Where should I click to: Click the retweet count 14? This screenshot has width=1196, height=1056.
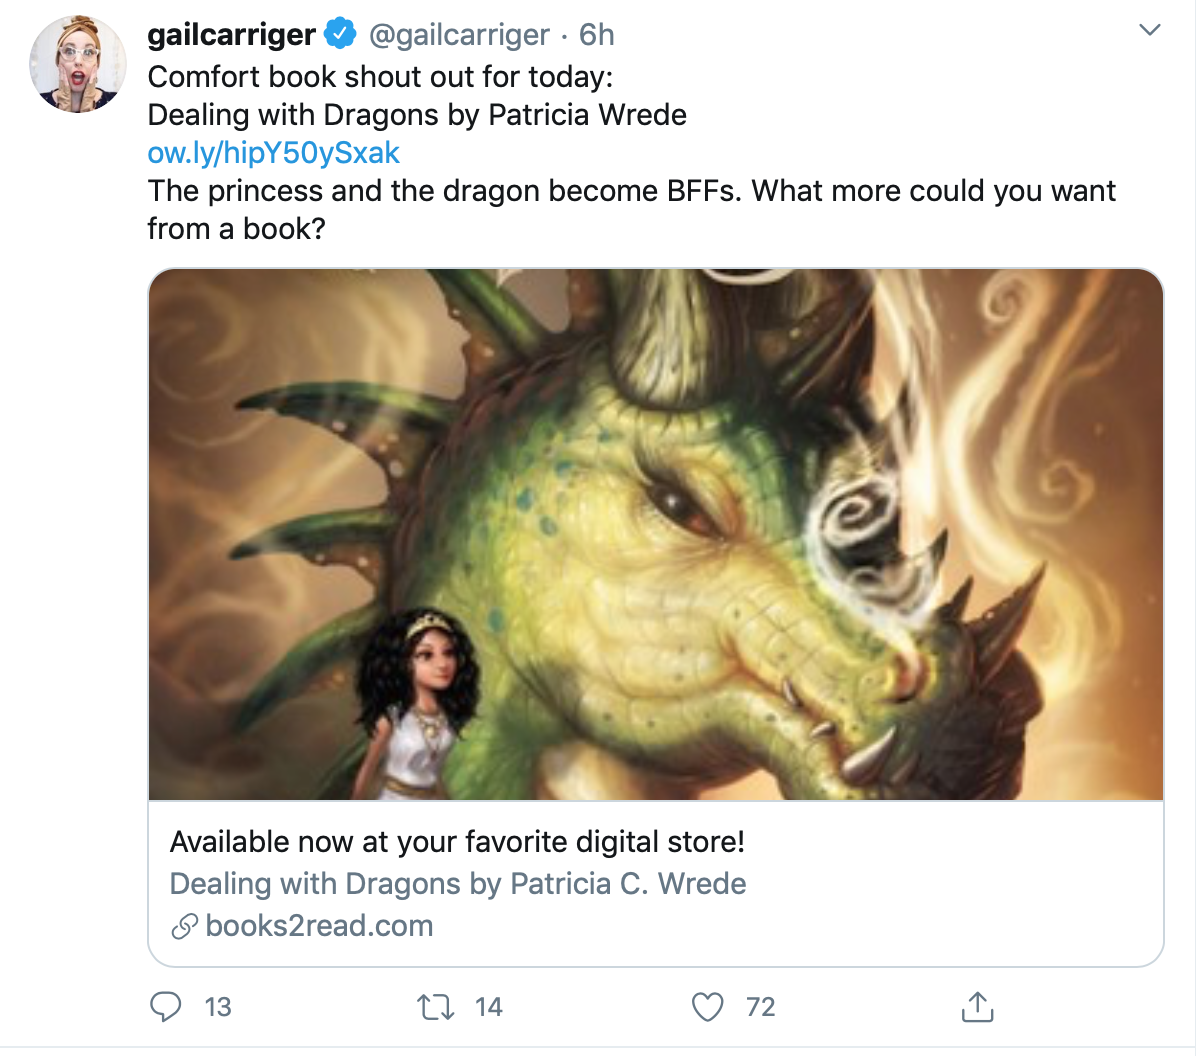[489, 1007]
